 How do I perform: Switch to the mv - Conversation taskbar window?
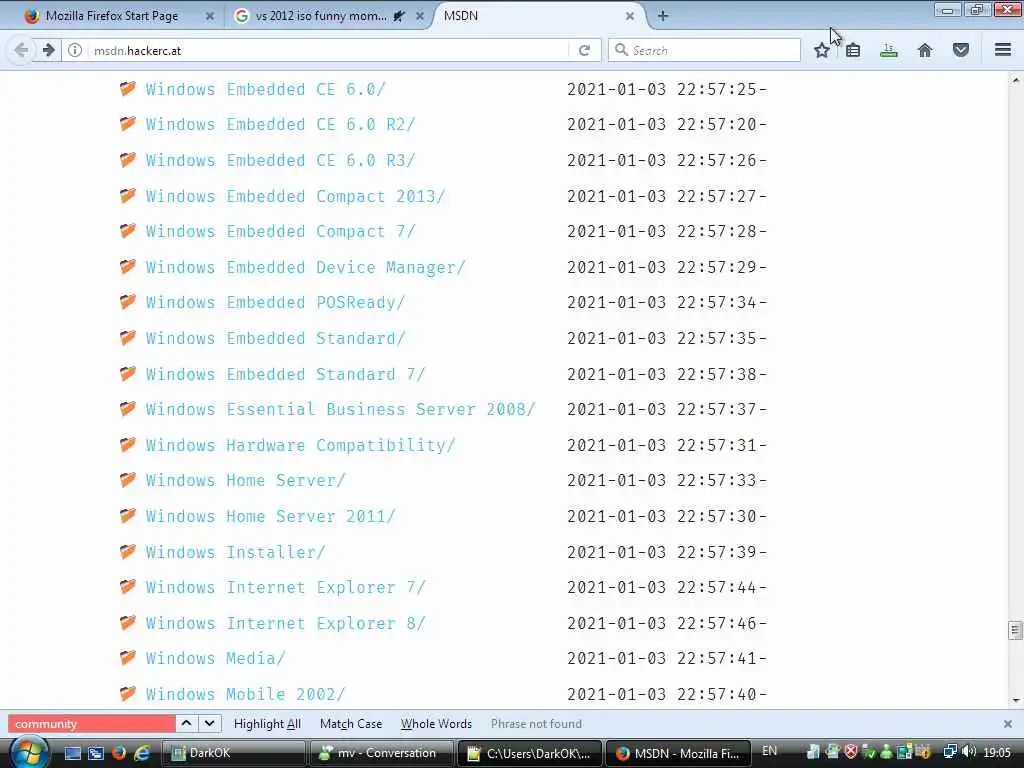coord(381,753)
